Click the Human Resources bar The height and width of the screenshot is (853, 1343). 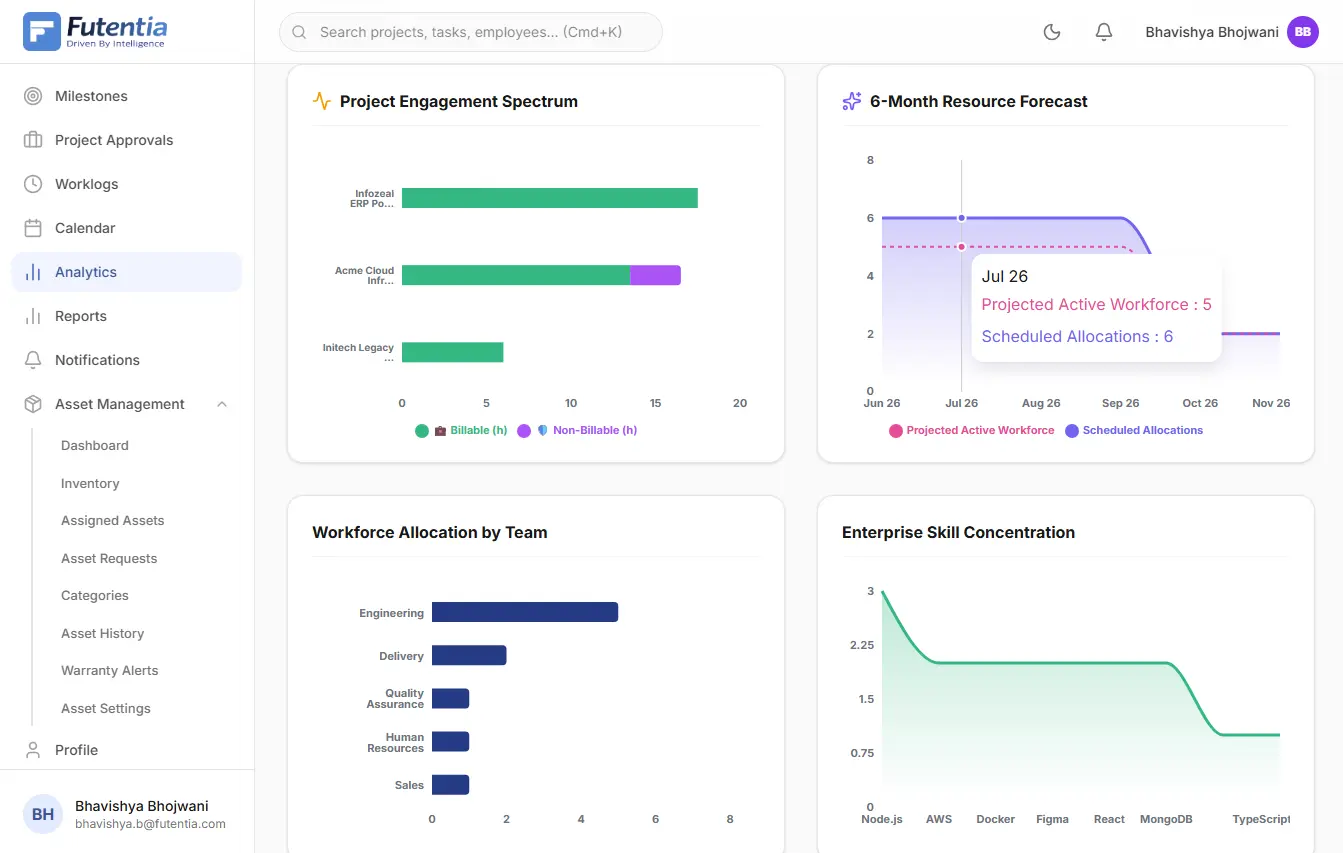tap(450, 741)
